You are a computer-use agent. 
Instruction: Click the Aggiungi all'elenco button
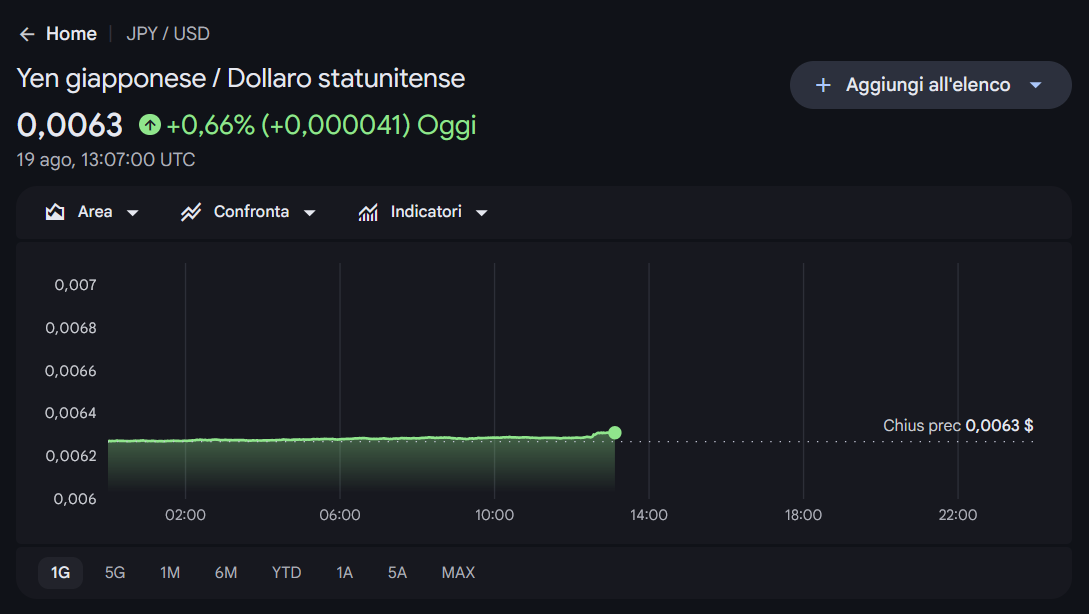(x=931, y=85)
